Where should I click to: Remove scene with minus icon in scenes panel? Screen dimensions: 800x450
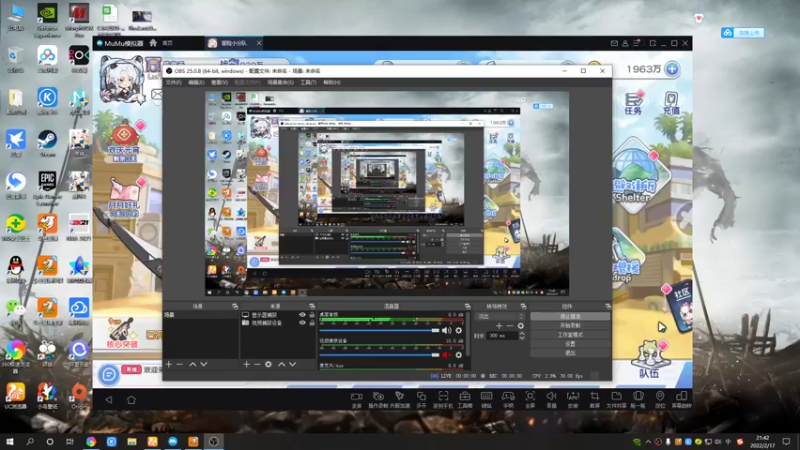180,364
